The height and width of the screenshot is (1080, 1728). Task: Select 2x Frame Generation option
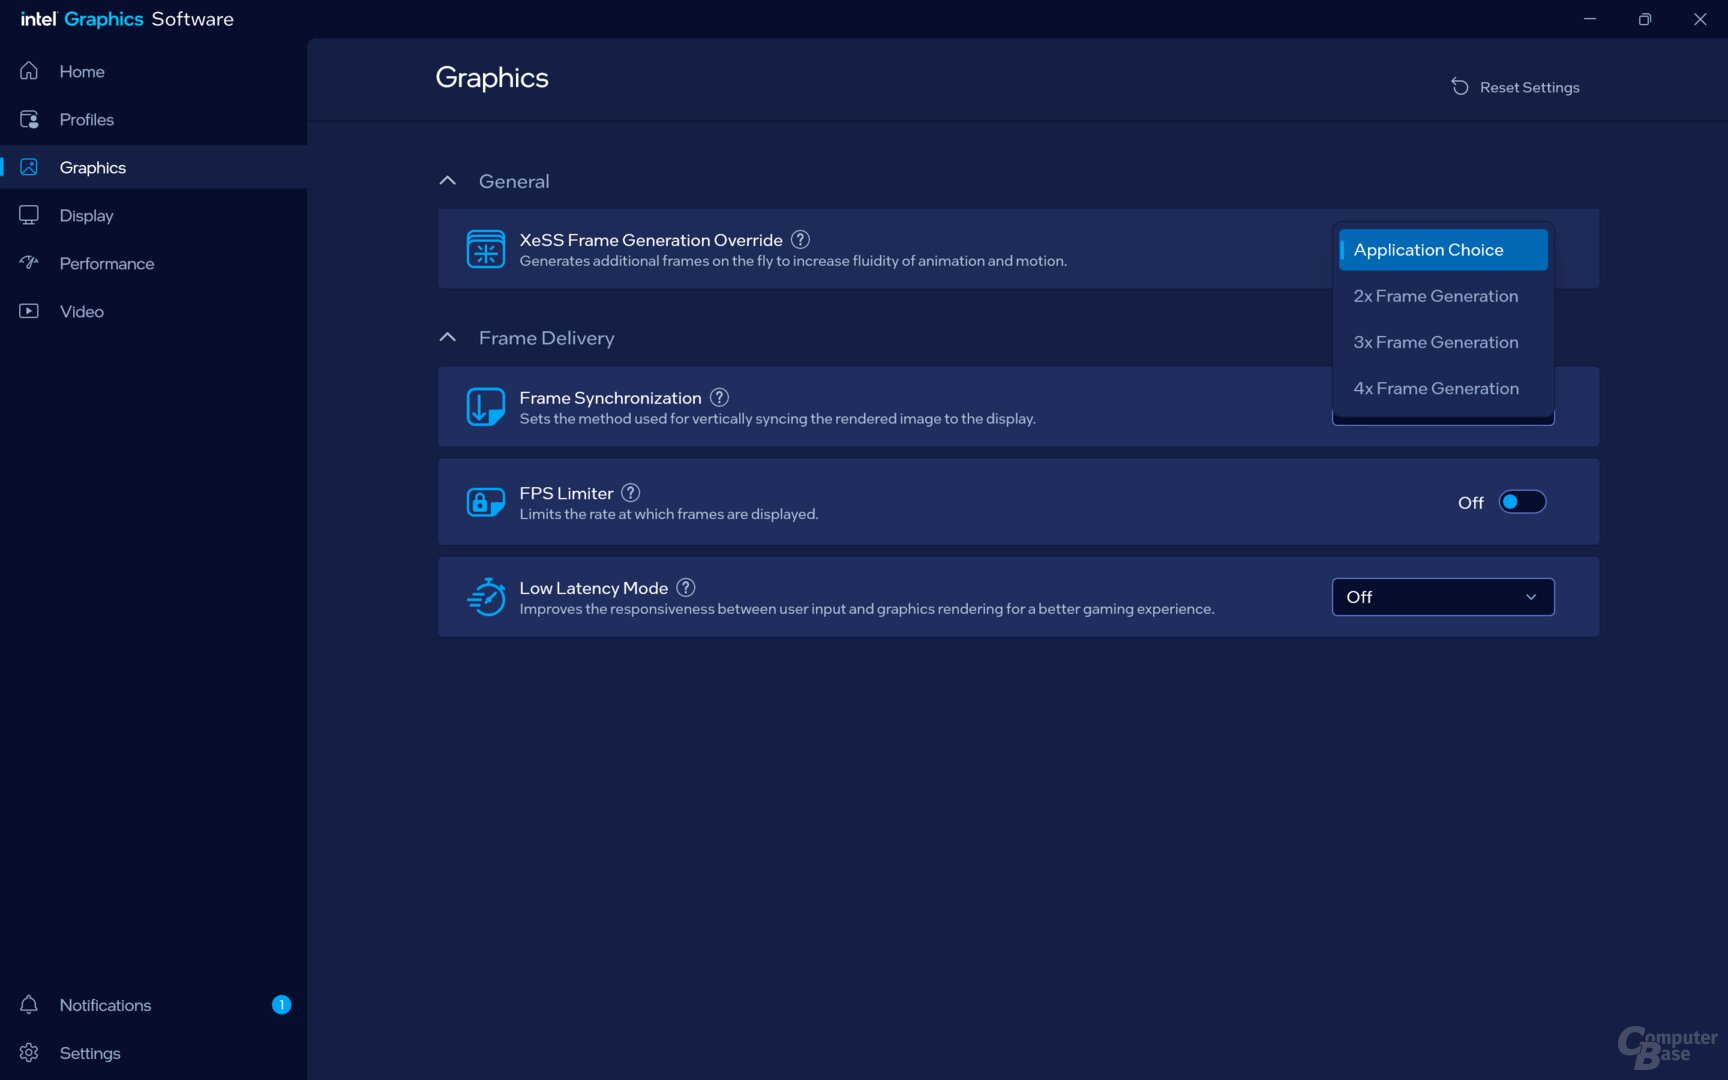pyautogui.click(x=1435, y=296)
